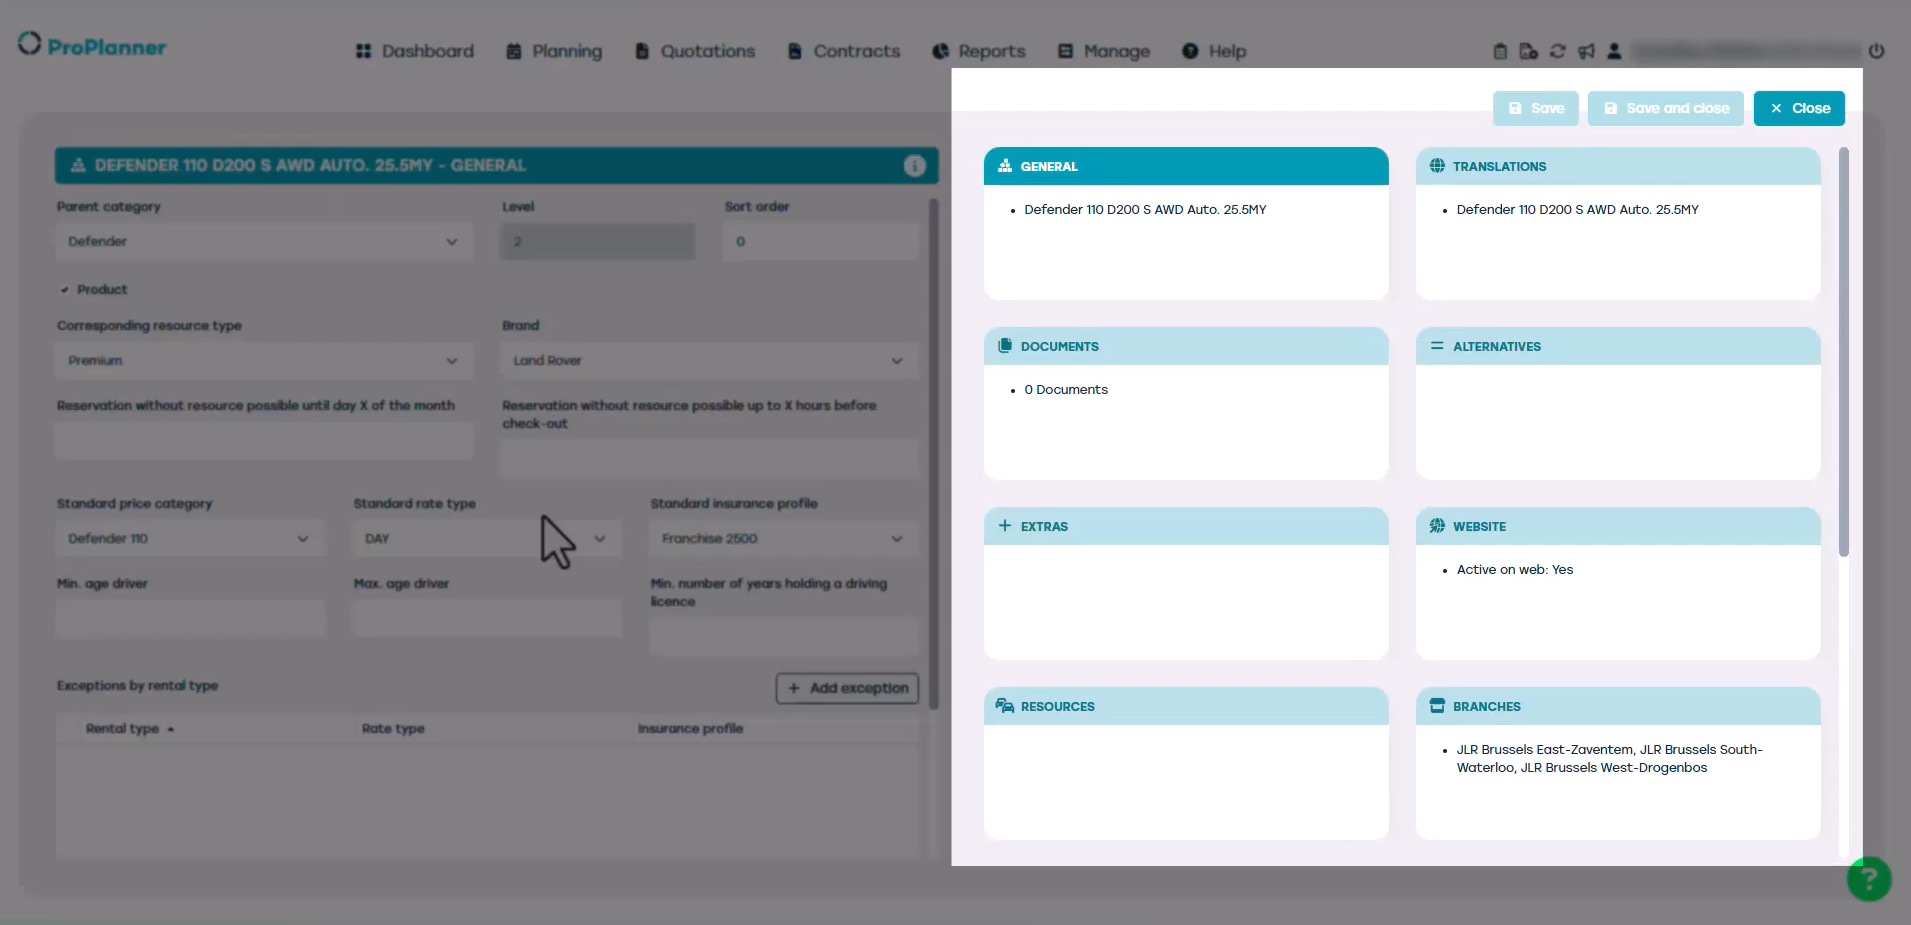The height and width of the screenshot is (925, 1911).
Task: Open the Brand dropdown
Action: coord(709,361)
